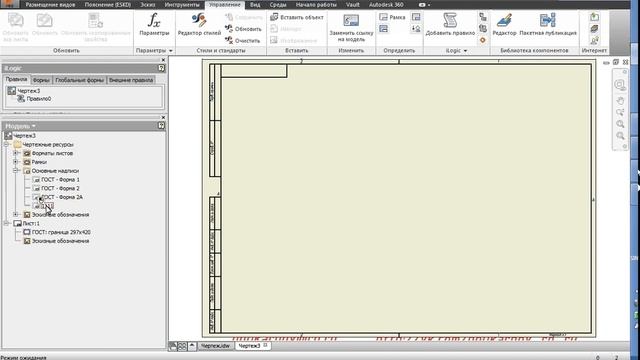The image size is (640, 360).
Task: Click Очистить styles button
Action: click(243, 40)
